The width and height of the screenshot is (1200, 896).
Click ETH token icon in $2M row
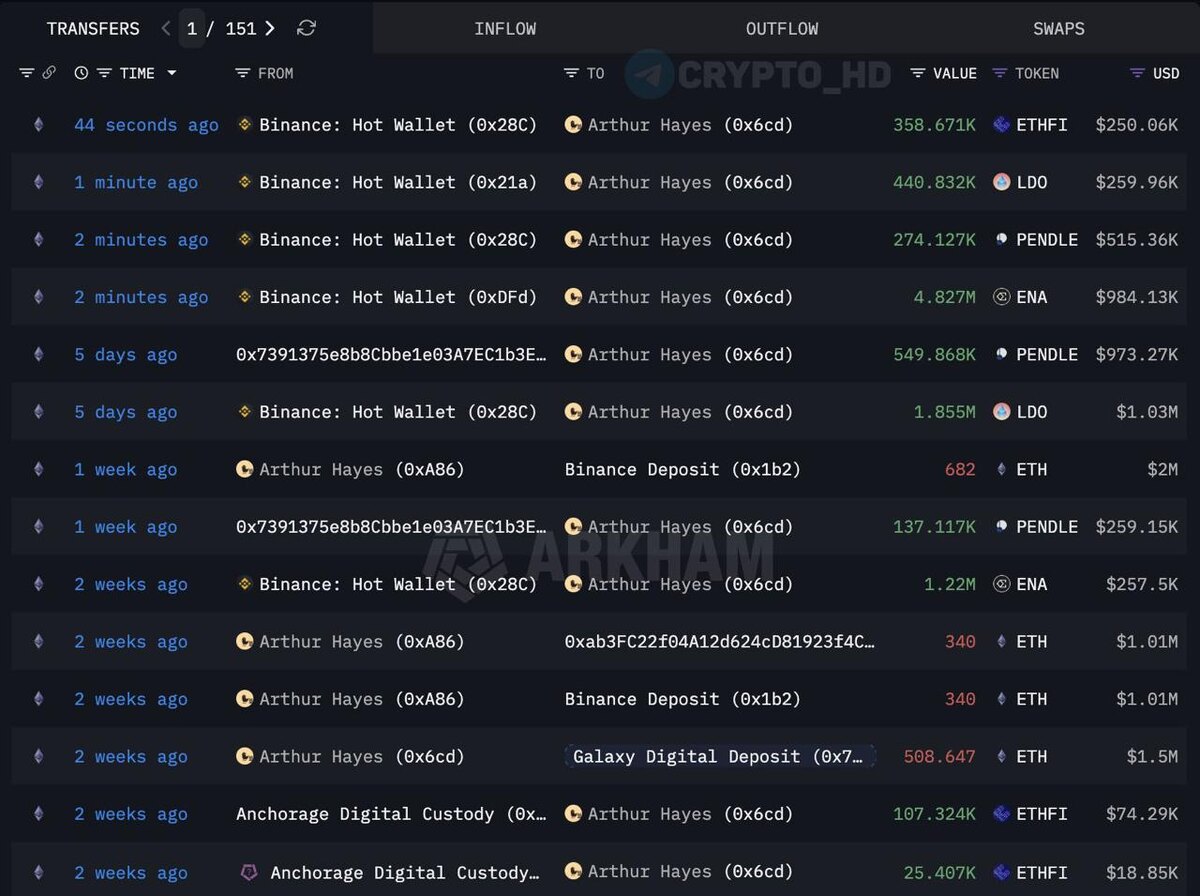(1001, 469)
